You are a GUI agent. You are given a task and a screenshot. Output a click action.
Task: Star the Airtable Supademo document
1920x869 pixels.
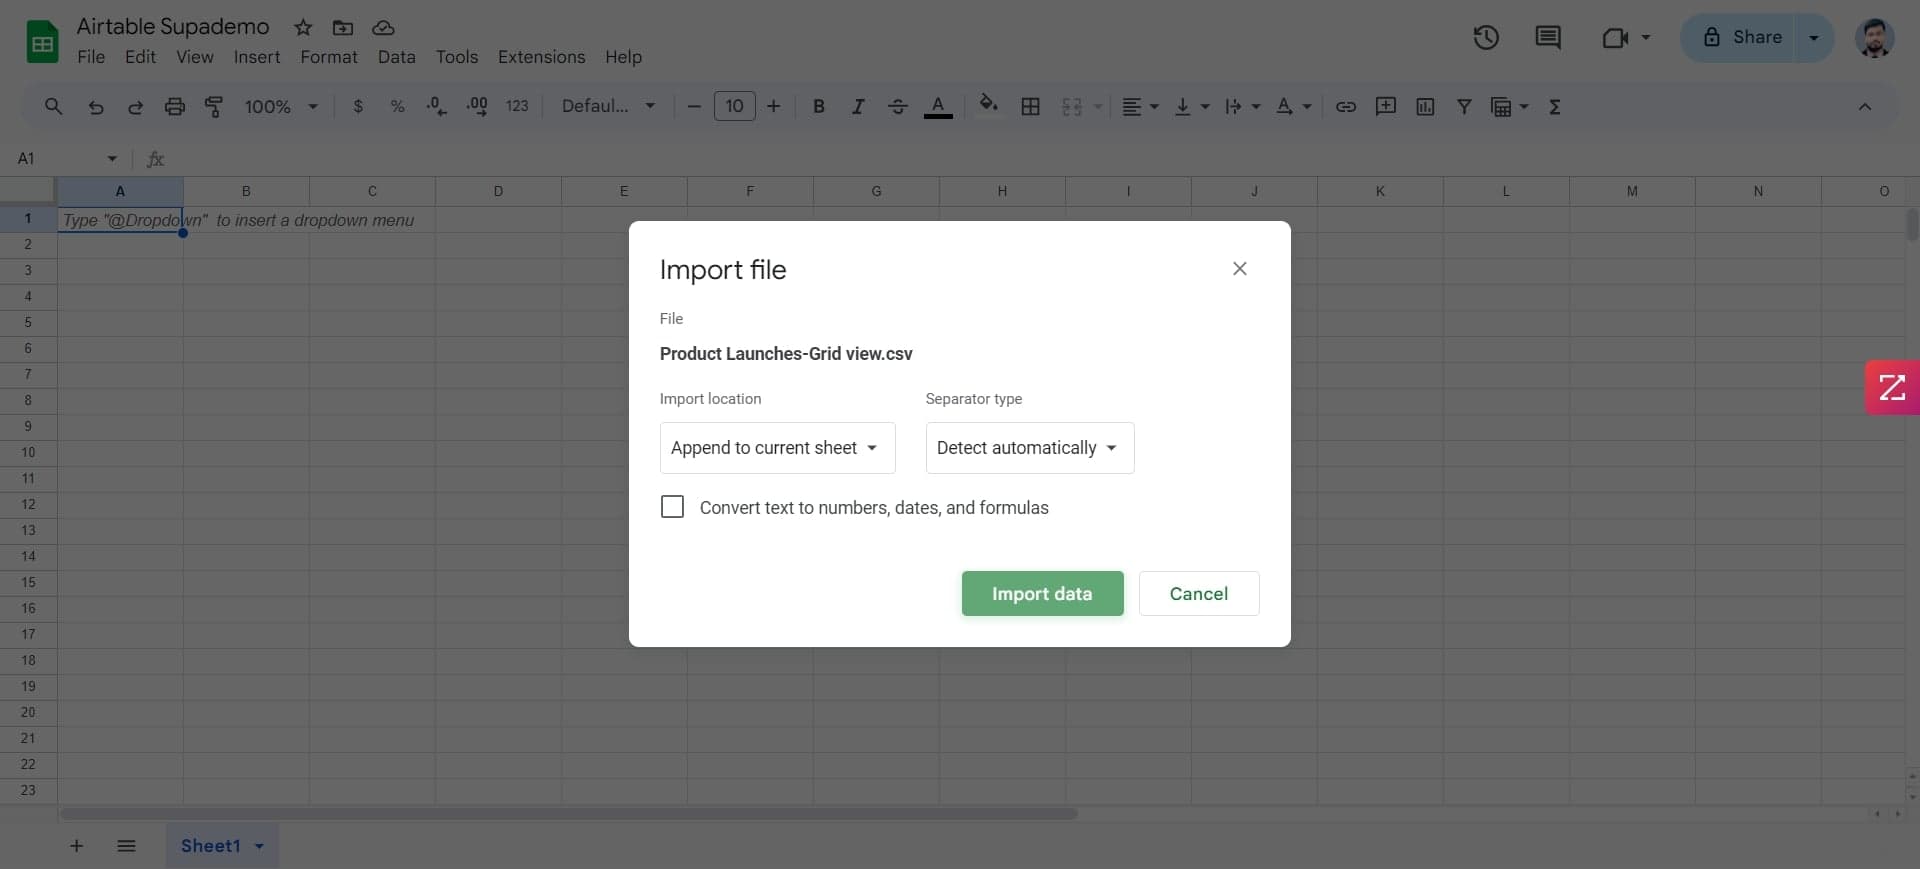(x=303, y=27)
